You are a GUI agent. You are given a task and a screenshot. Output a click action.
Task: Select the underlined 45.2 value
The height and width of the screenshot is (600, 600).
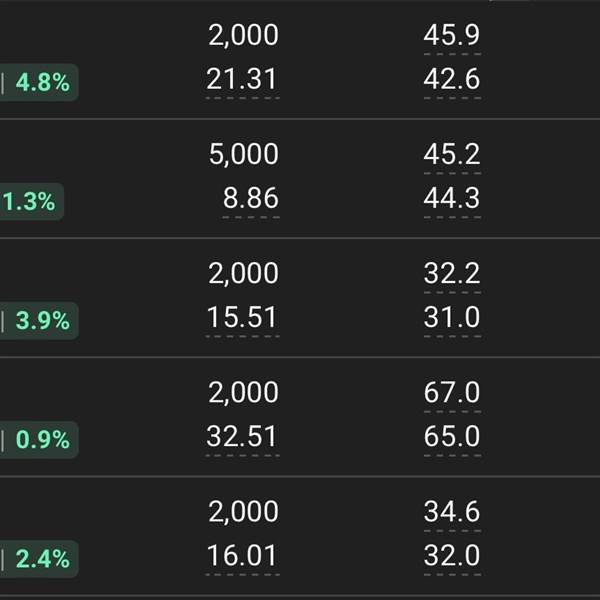452,155
